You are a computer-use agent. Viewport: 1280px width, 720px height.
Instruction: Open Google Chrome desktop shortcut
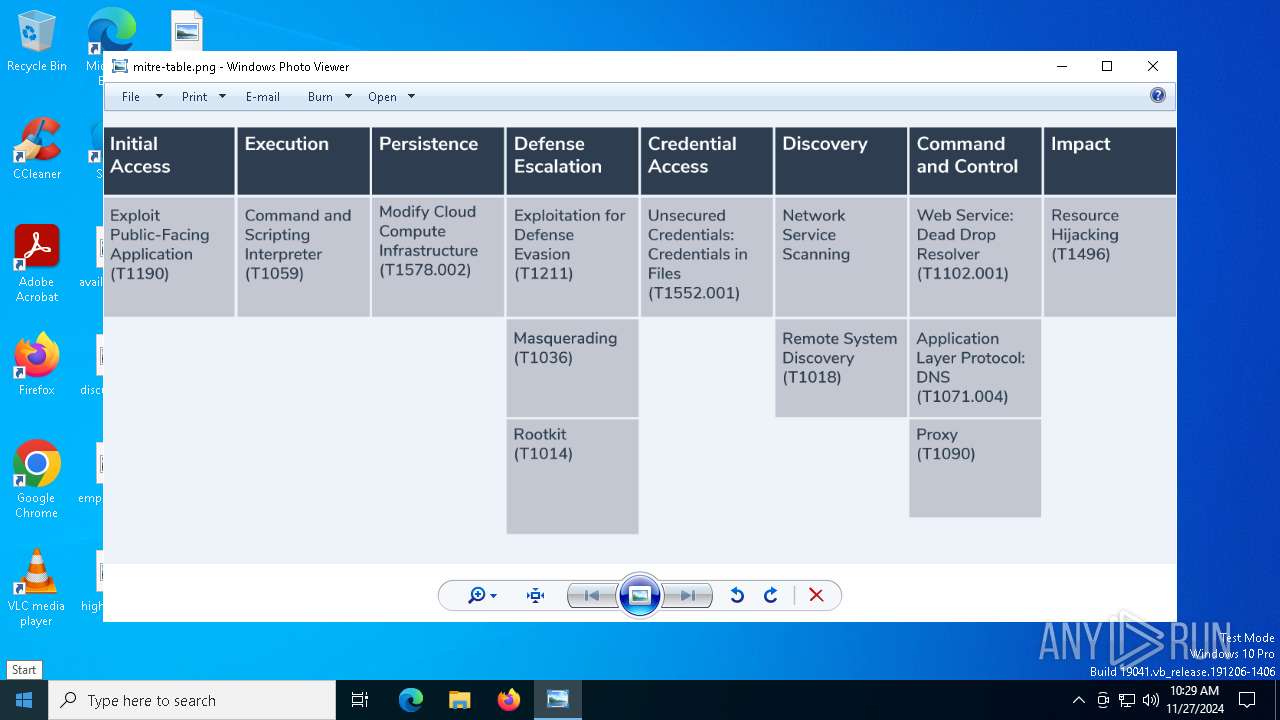coord(37,480)
